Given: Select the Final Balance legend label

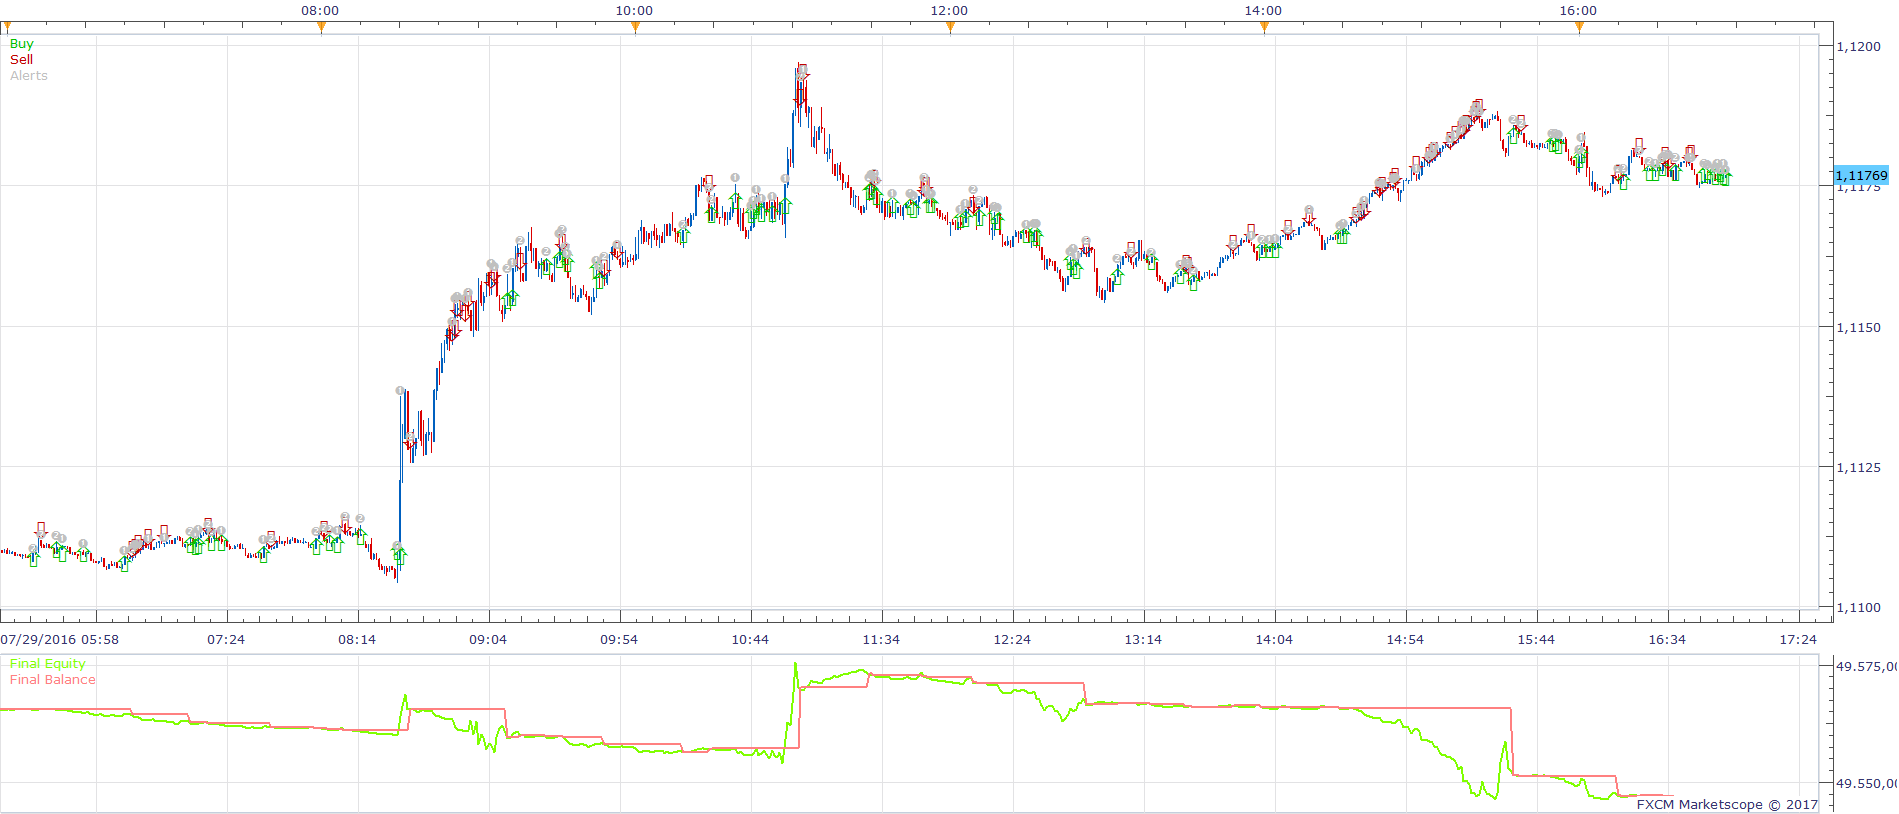Looking at the screenshot, I should point(53,680).
